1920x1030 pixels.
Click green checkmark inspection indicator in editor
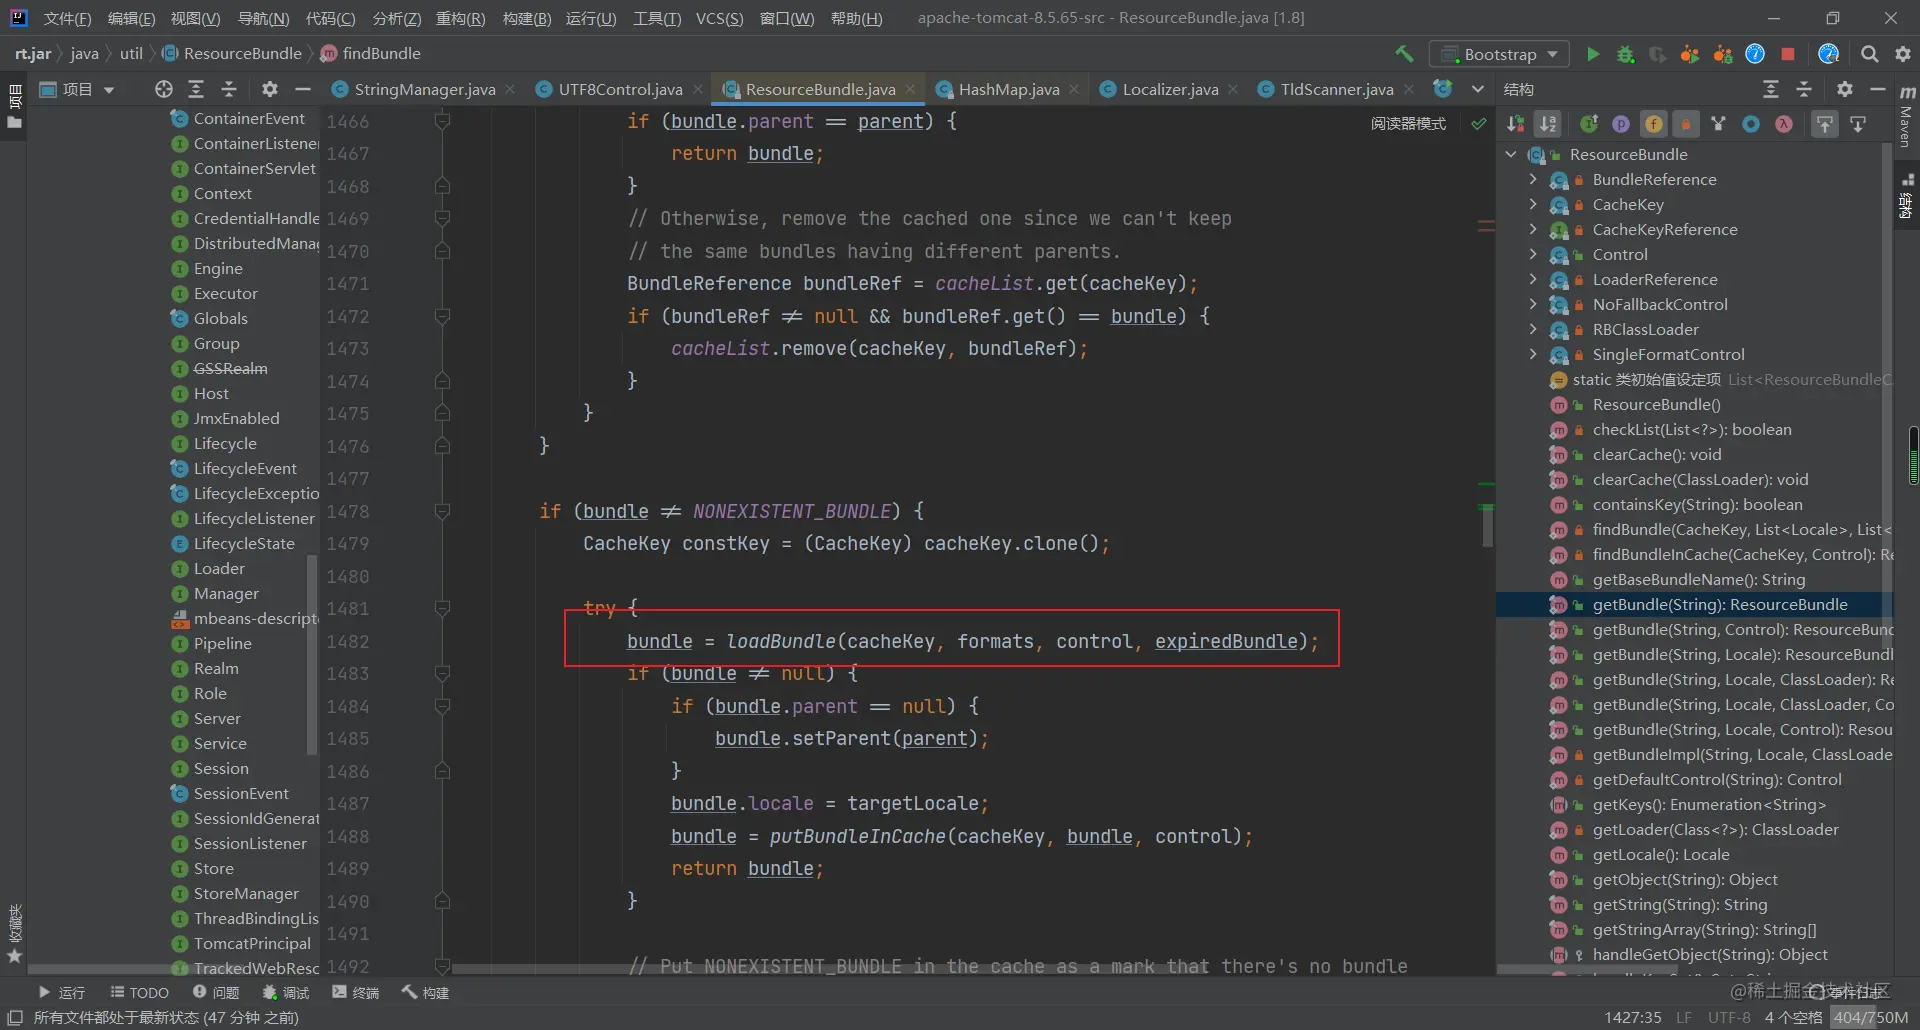[1479, 123]
